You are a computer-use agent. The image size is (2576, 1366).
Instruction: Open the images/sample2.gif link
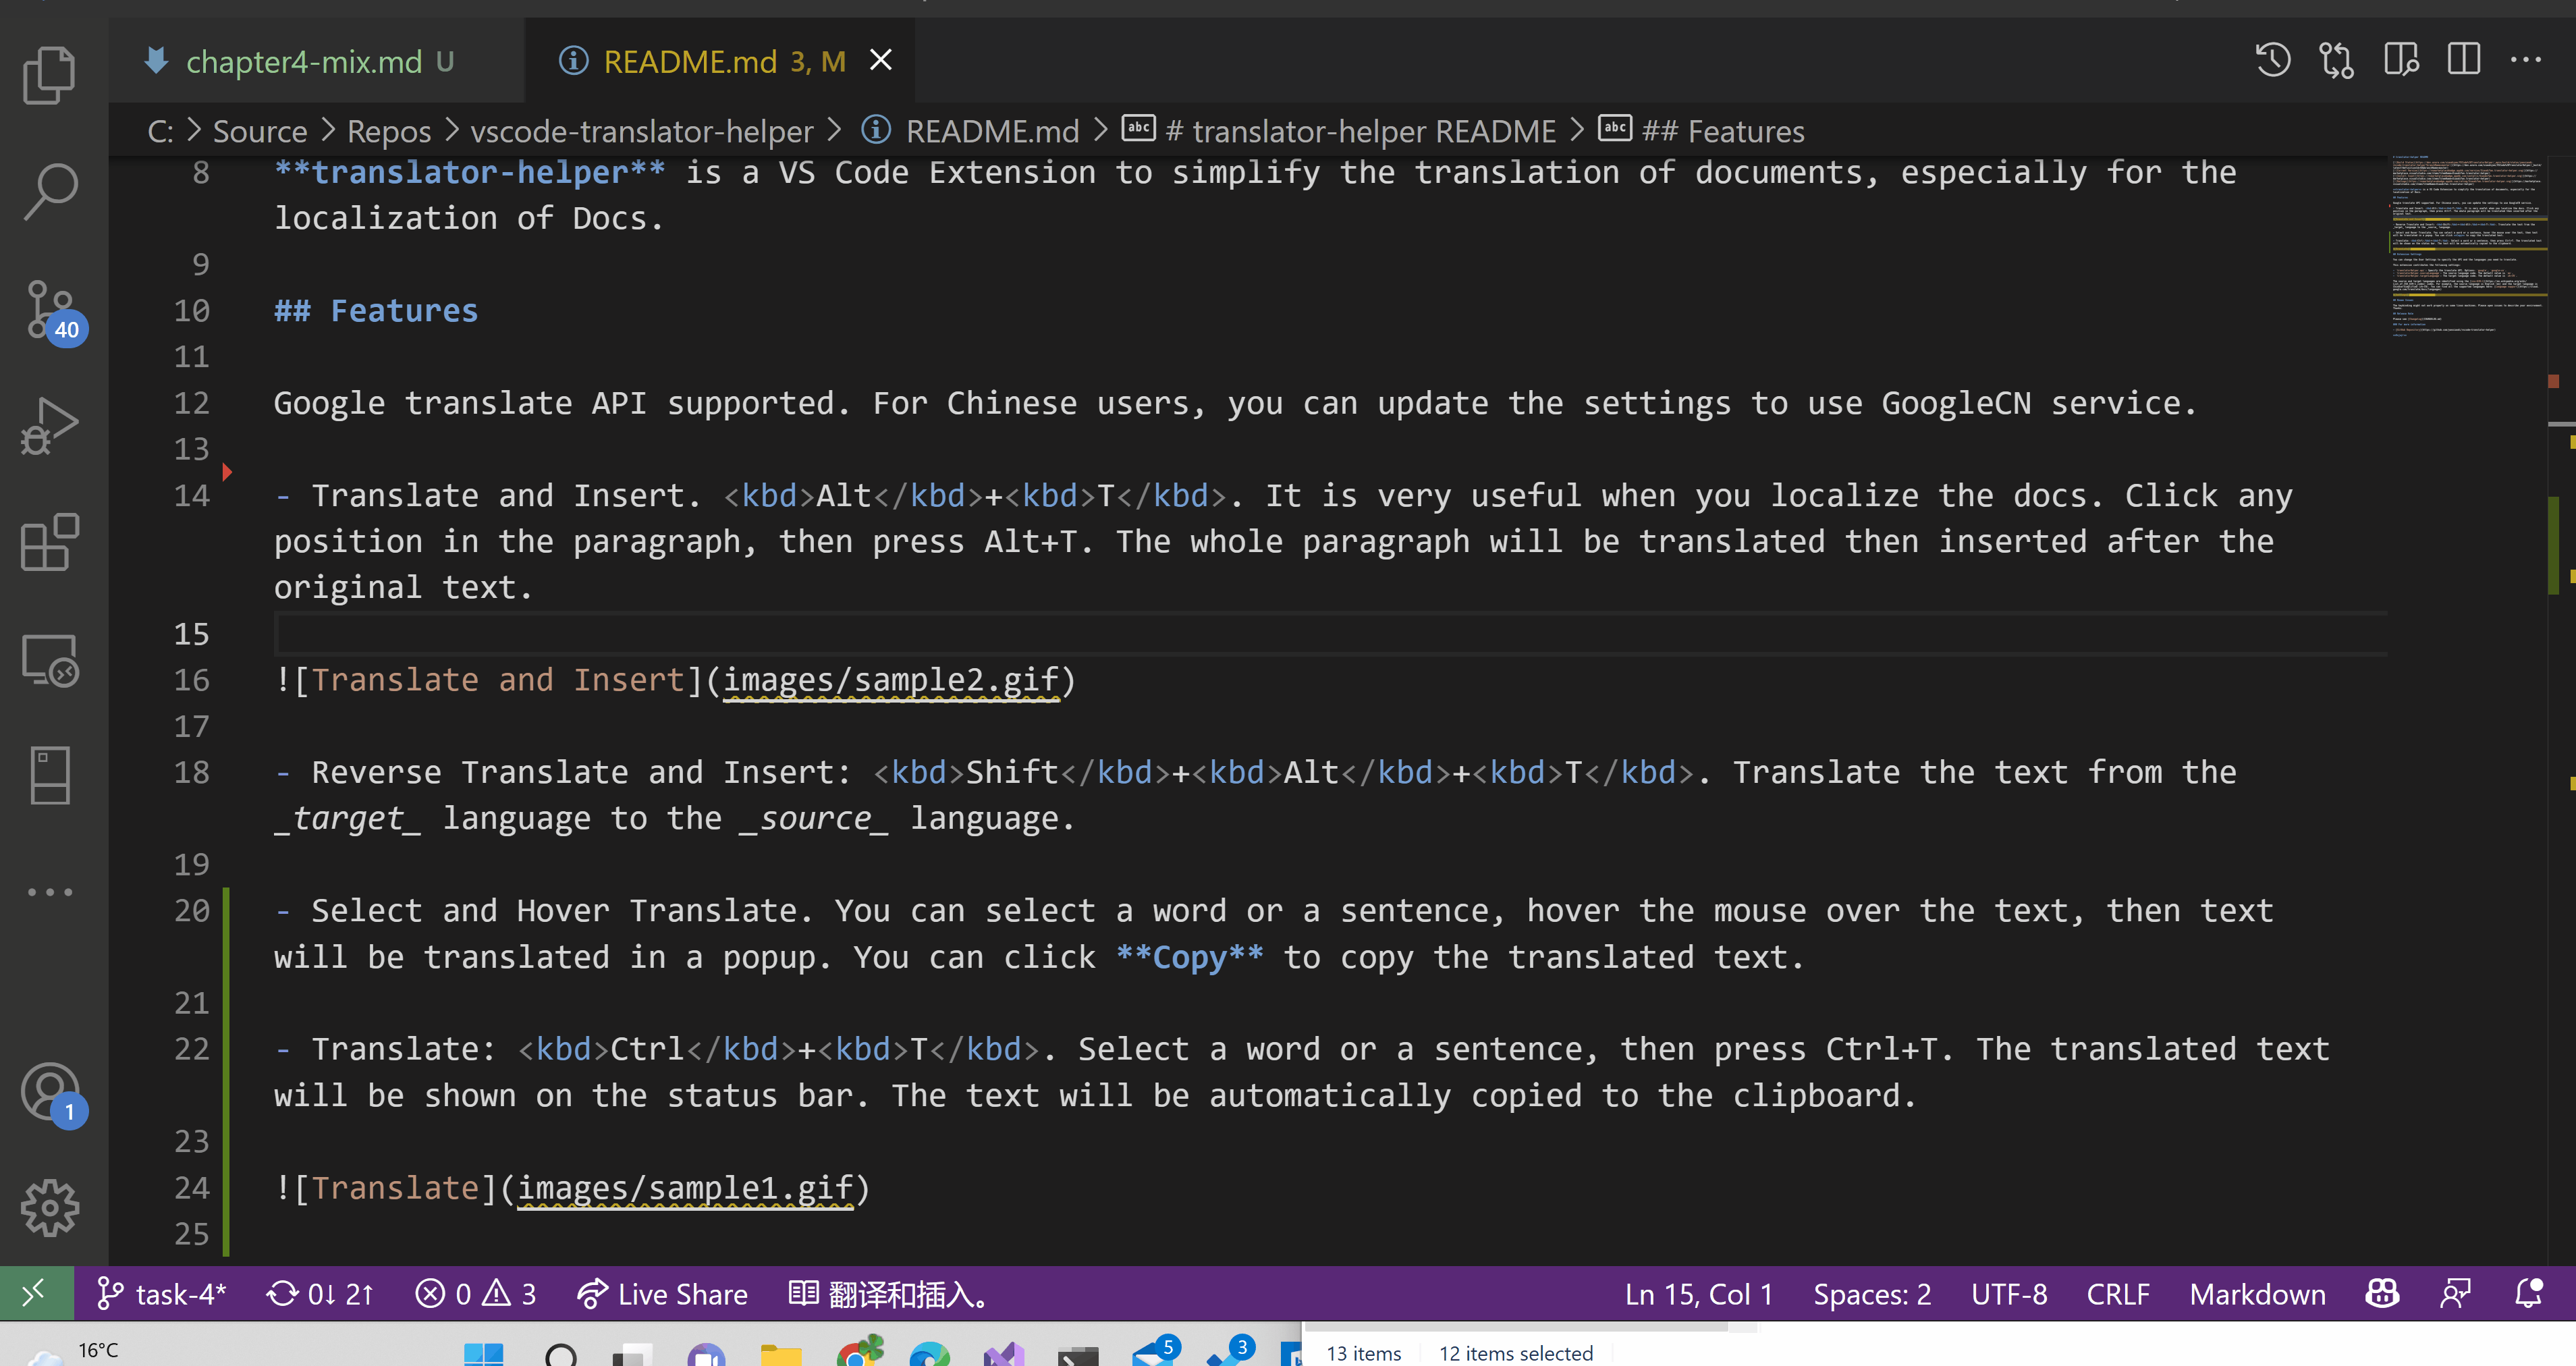(x=890, y=680)
